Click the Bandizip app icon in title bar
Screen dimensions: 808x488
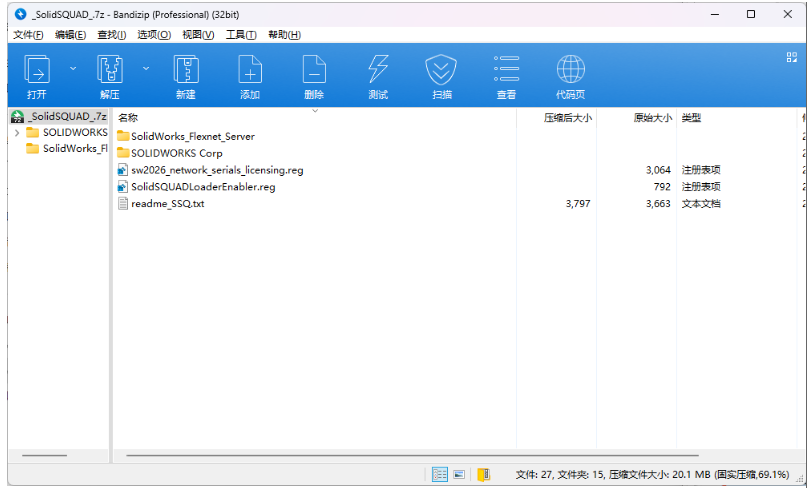coord(20,14)
